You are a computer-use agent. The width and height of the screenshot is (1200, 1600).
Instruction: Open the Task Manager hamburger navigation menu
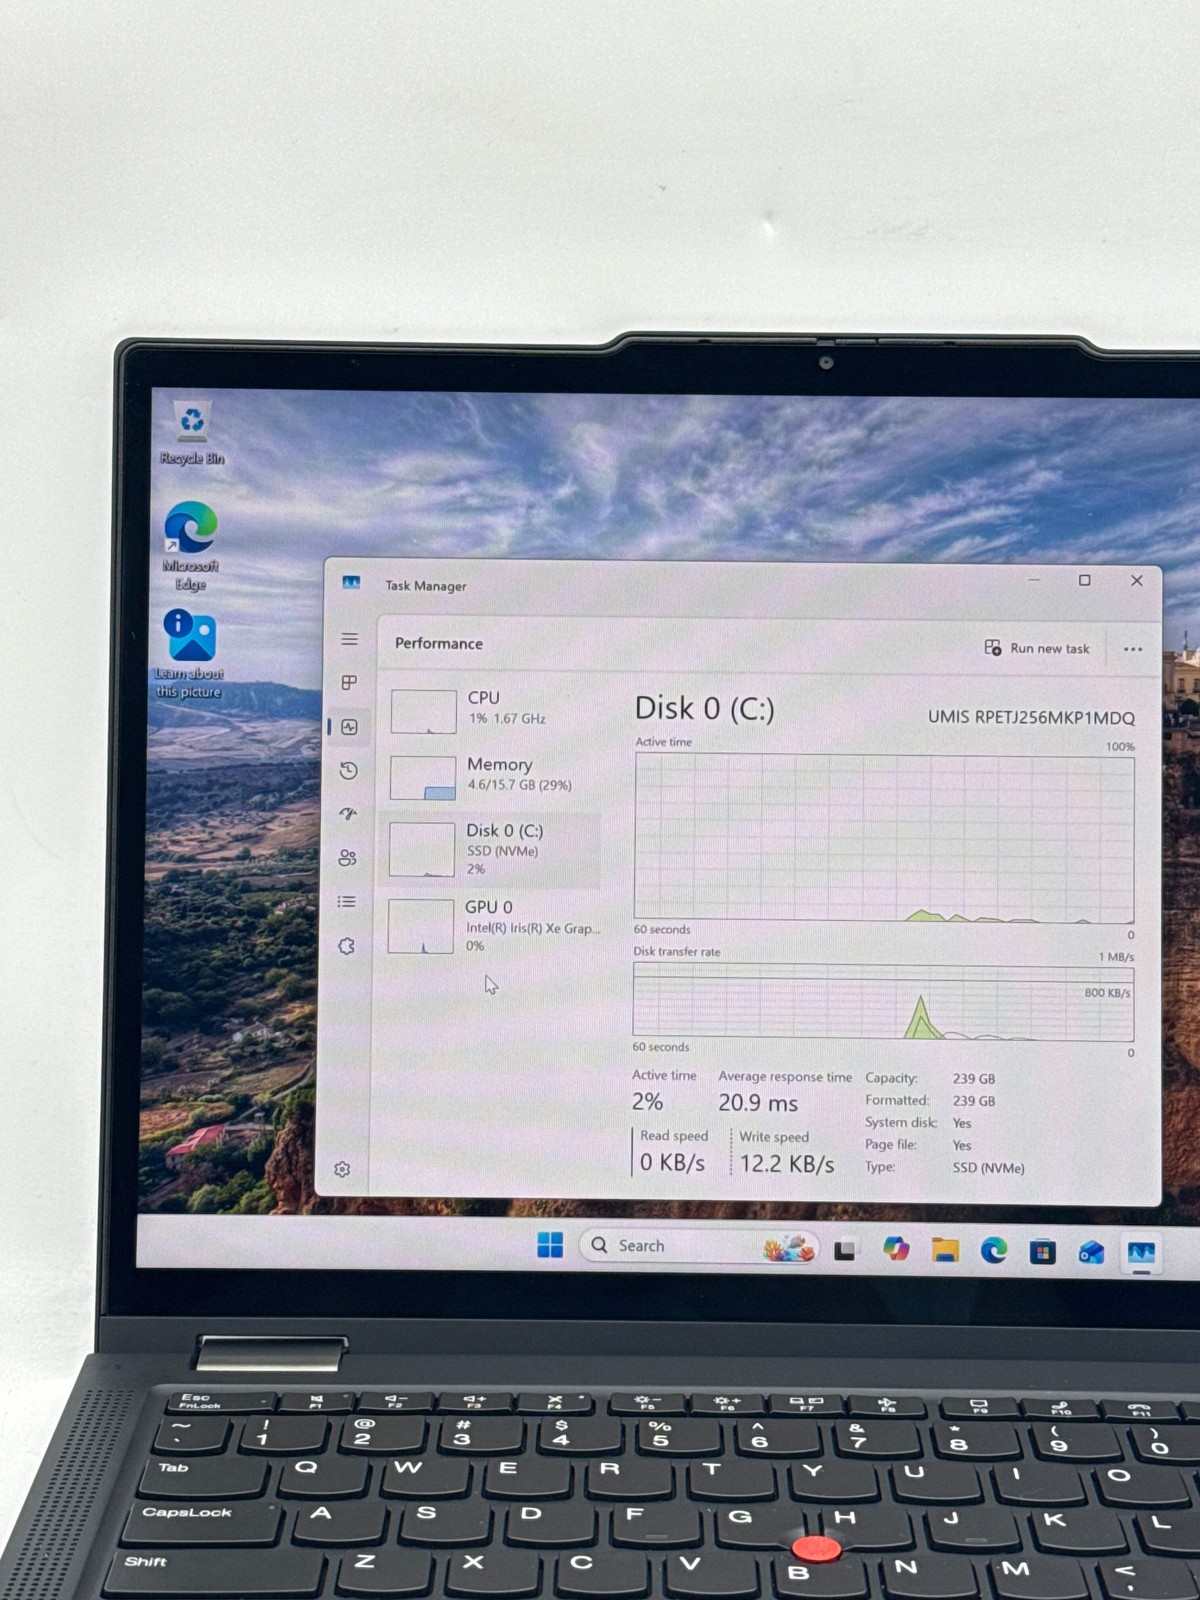click(349, 639)
